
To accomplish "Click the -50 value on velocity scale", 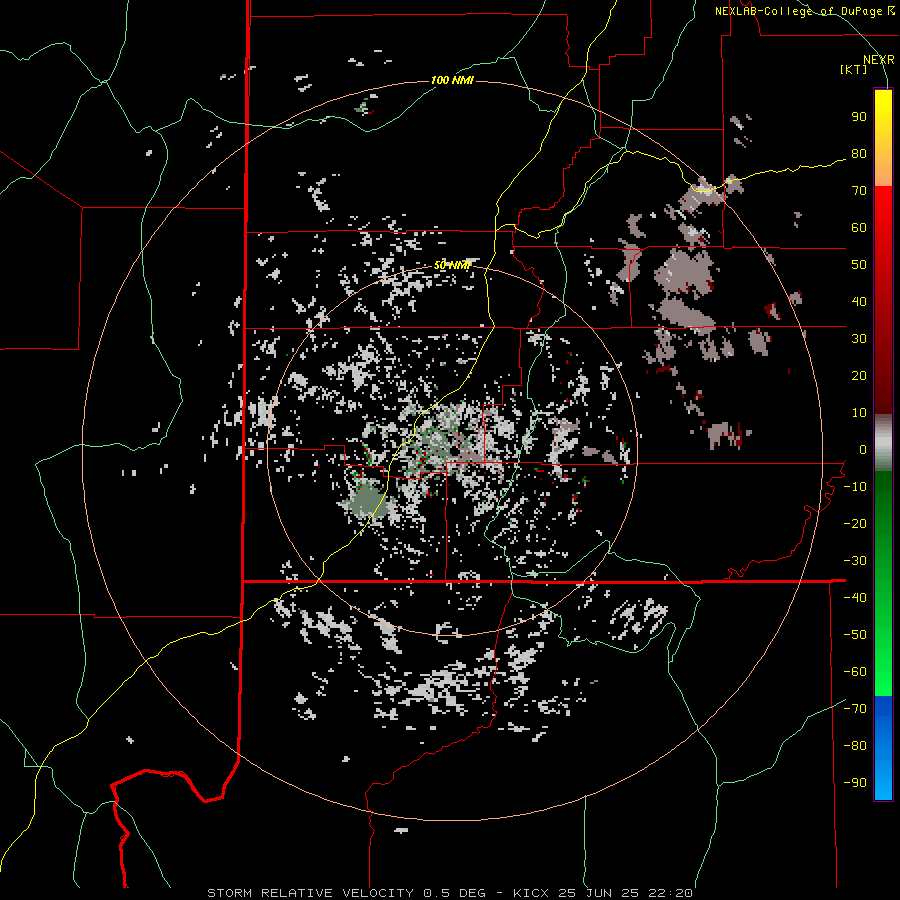I will click(855, 635).
